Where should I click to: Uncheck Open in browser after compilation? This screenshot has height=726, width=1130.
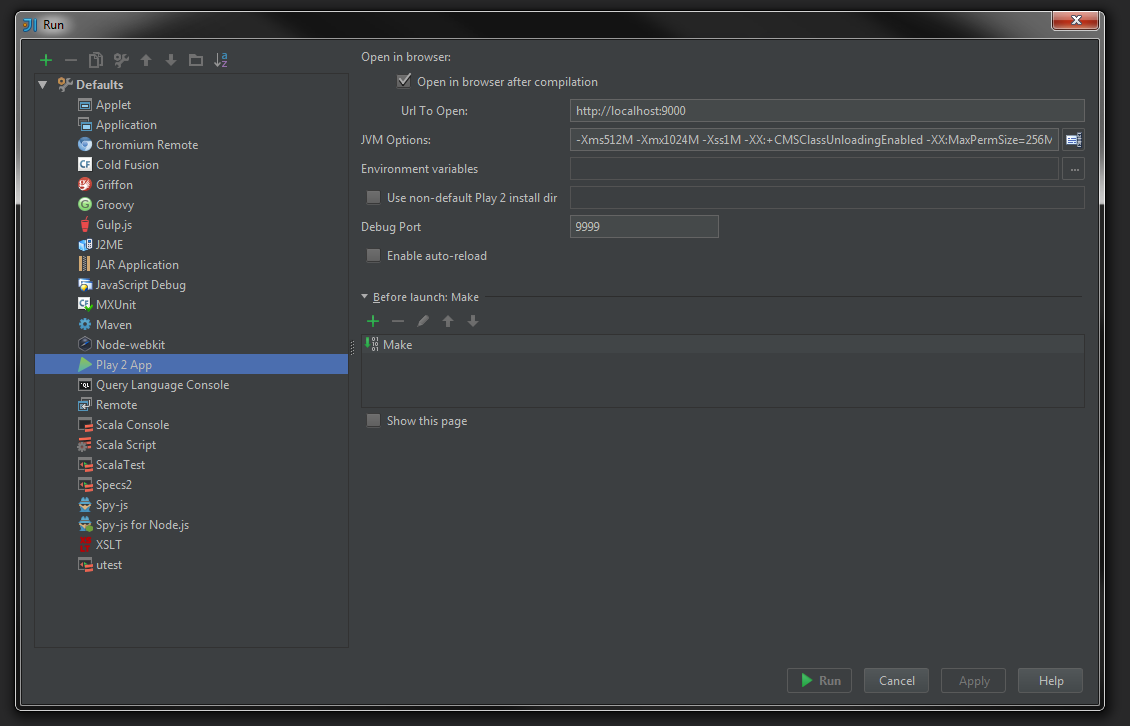[x=404, y=81]
